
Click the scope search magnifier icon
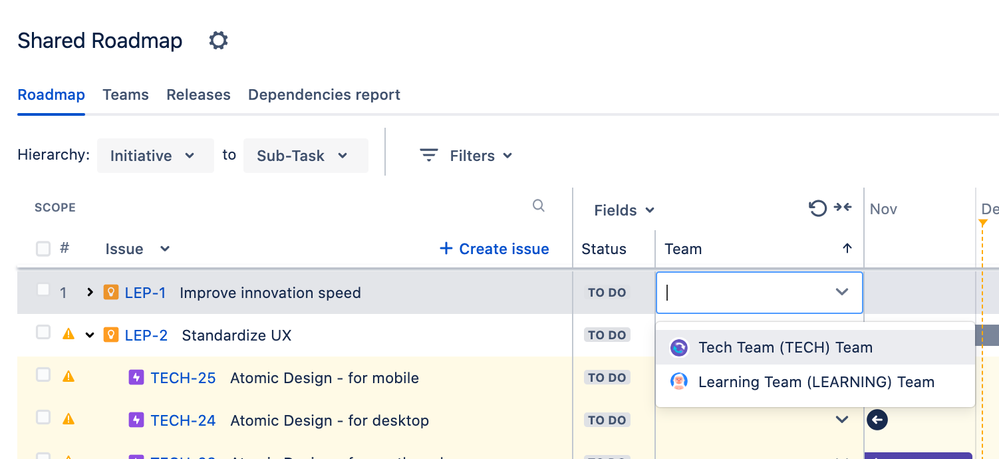pos(538,205)
